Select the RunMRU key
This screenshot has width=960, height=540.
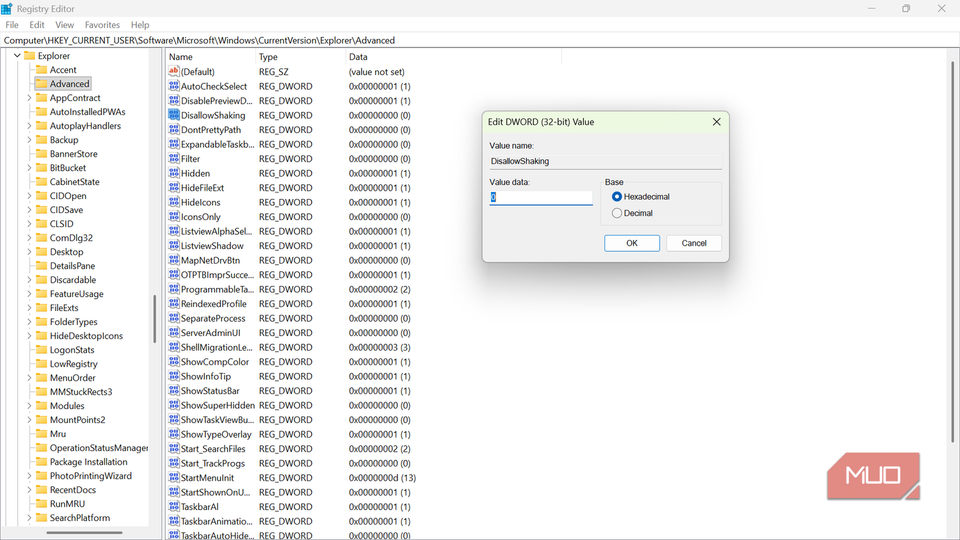[67, 504]
